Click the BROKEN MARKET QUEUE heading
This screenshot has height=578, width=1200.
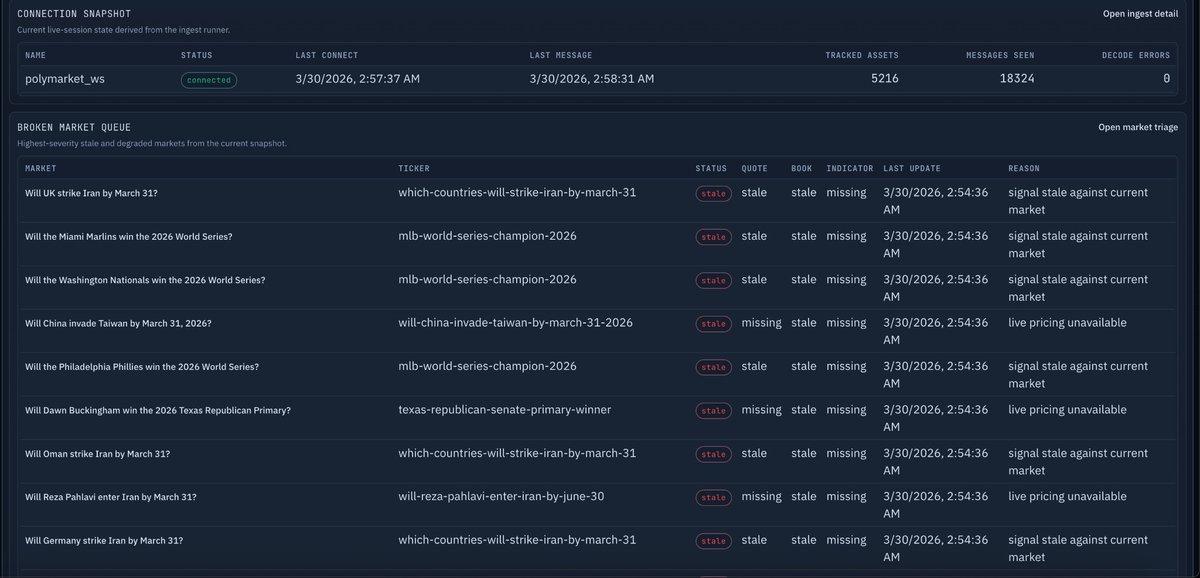point(74,128)
